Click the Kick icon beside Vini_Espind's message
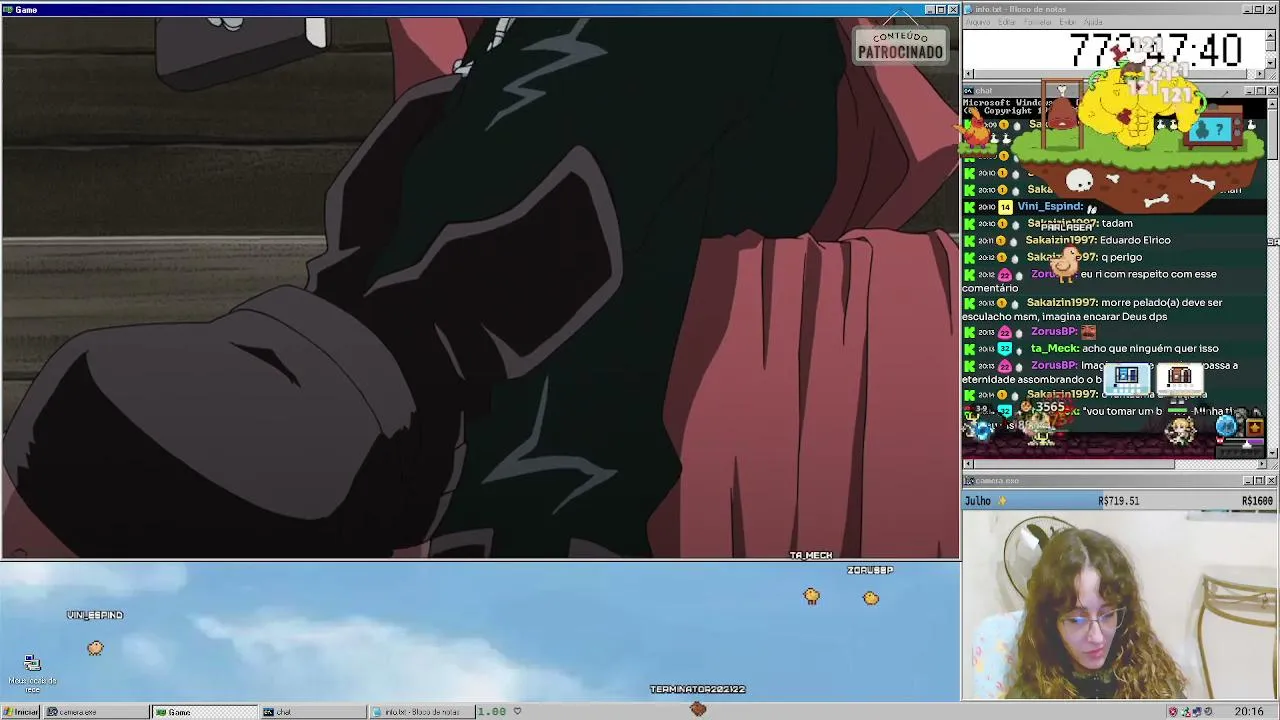This screenshot has height=720, width=1280. click(x=969, y=207)
